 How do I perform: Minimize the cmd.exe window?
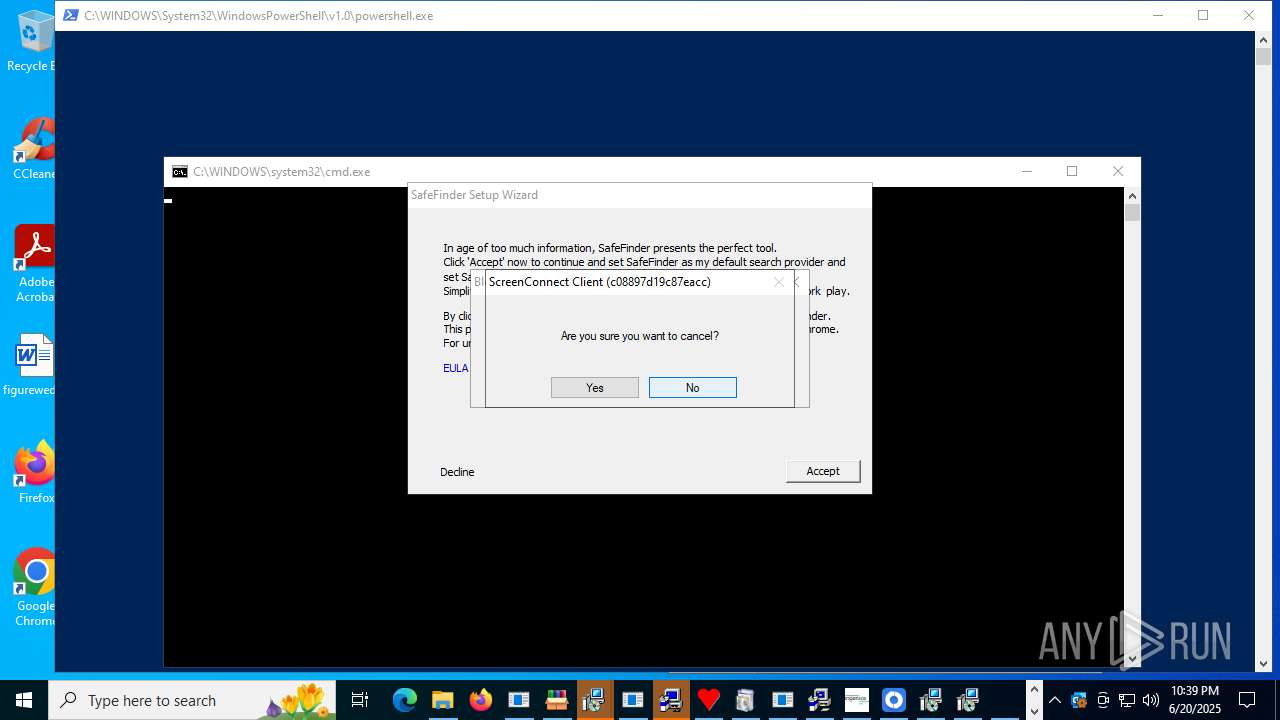tap(1026, 171)
